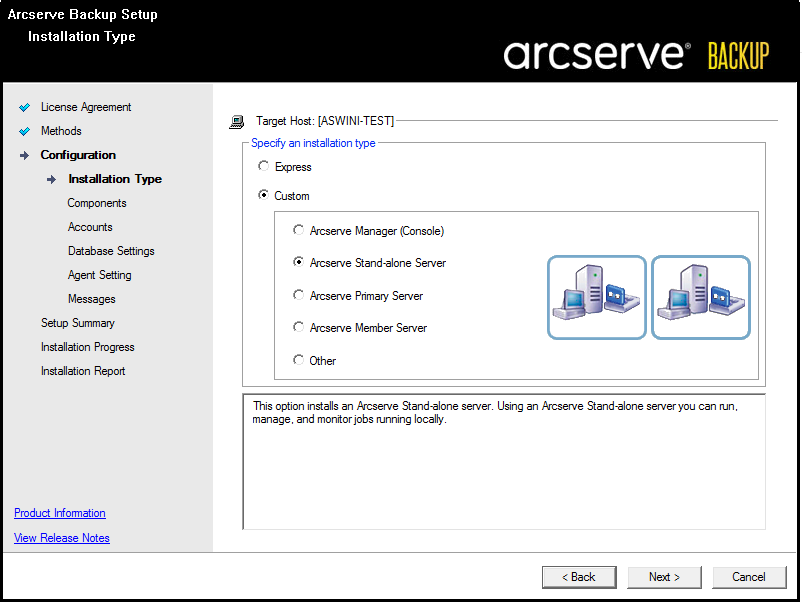
Task: Click the Methods checkmark icon
Action: click(x=25, y=132)
